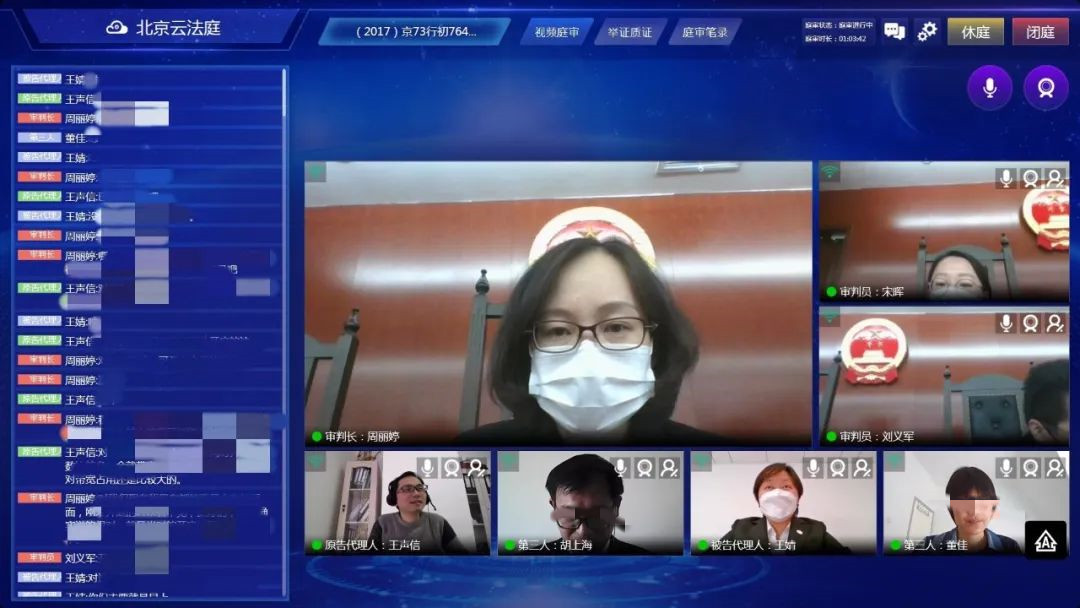The image size is (1080, 608).
Task: Click user edit icon on 董佳 tile
Action: tap(1055, 468)
